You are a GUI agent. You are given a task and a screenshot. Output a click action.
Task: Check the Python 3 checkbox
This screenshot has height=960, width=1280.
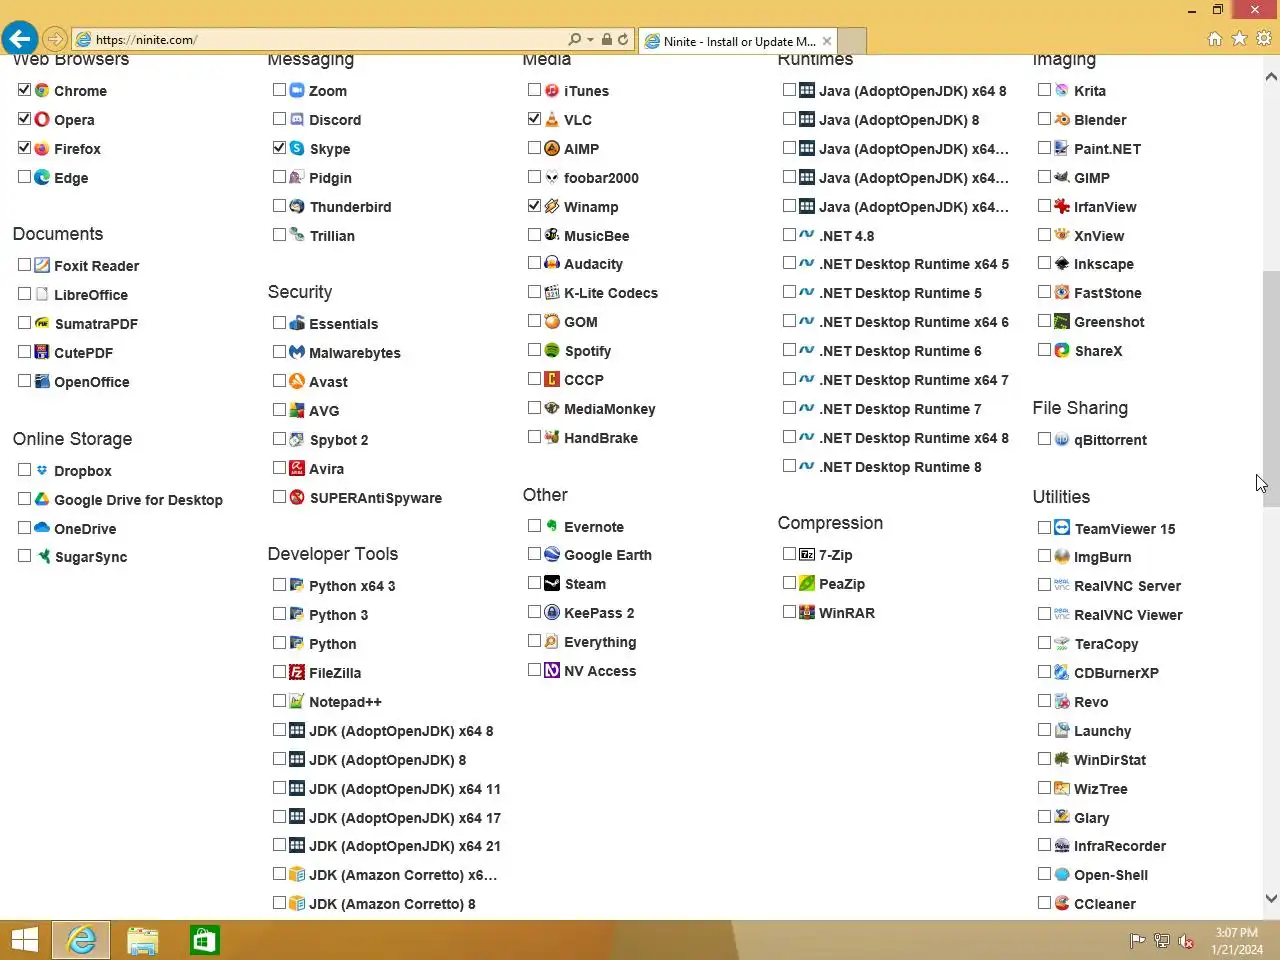[x=279, y=614]
